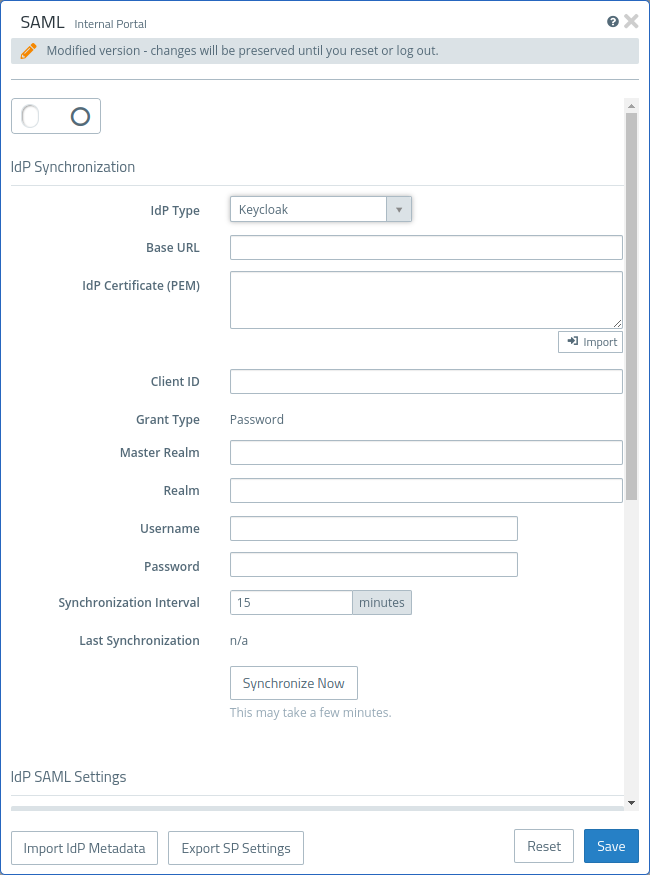Click the scrollbar down arrow
Image resolution: width=650 pixels, height=875 pixels.
point(631,802)
